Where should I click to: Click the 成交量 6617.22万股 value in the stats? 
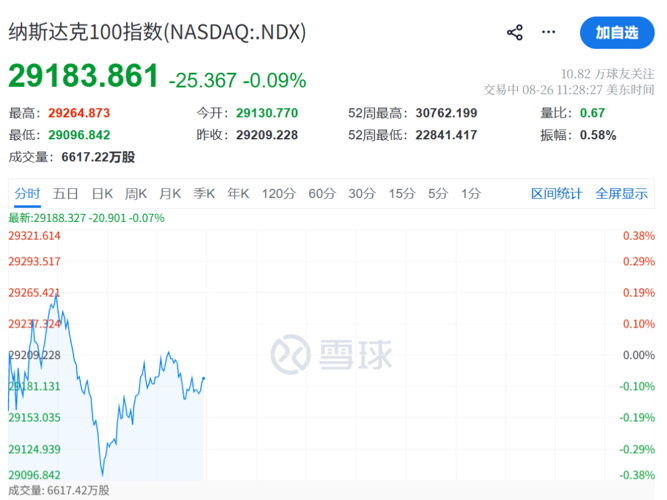pyautogui.click(x=98, y=157)
